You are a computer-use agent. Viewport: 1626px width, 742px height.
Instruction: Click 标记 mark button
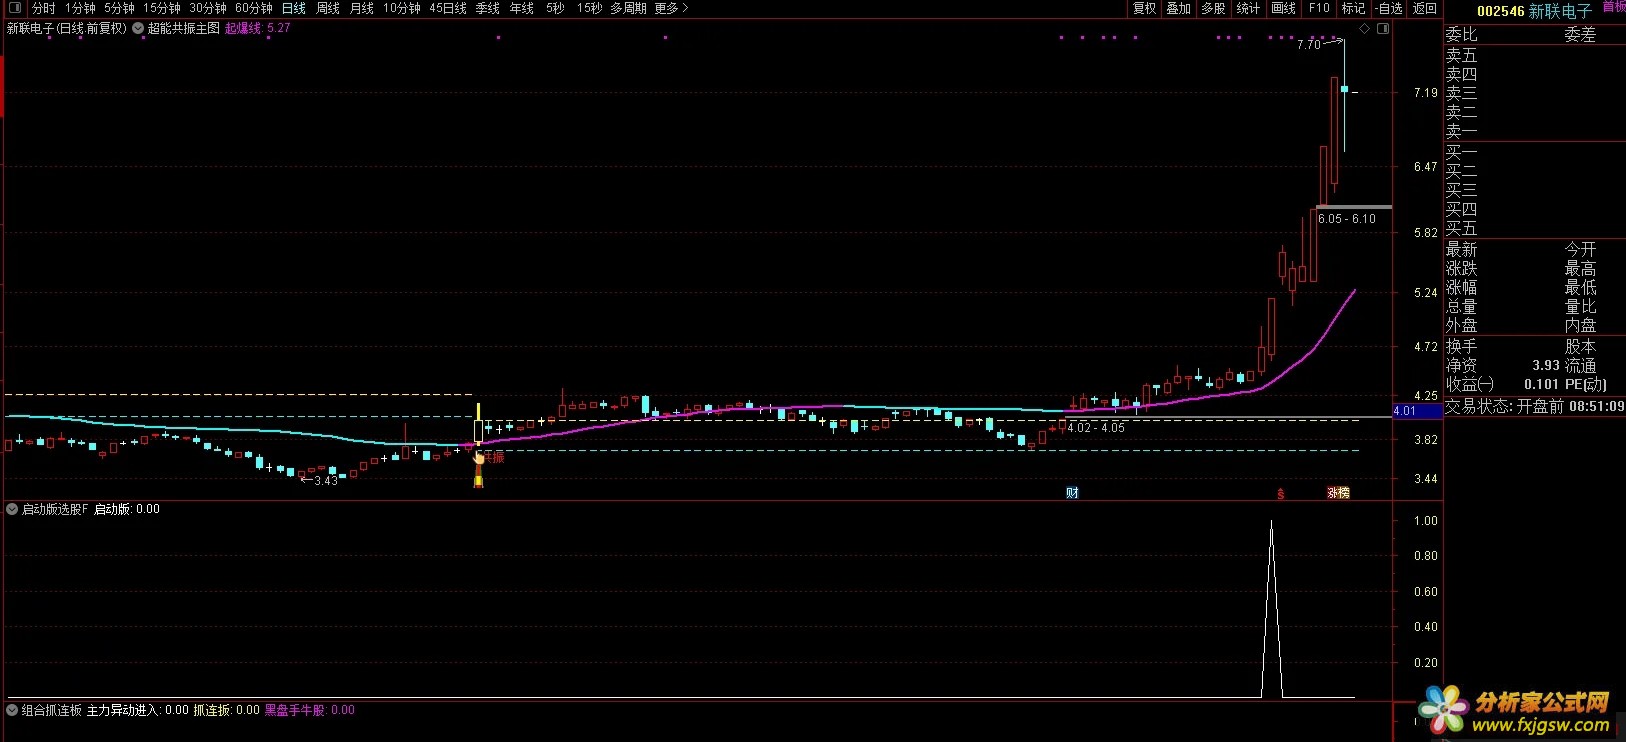1353,8
